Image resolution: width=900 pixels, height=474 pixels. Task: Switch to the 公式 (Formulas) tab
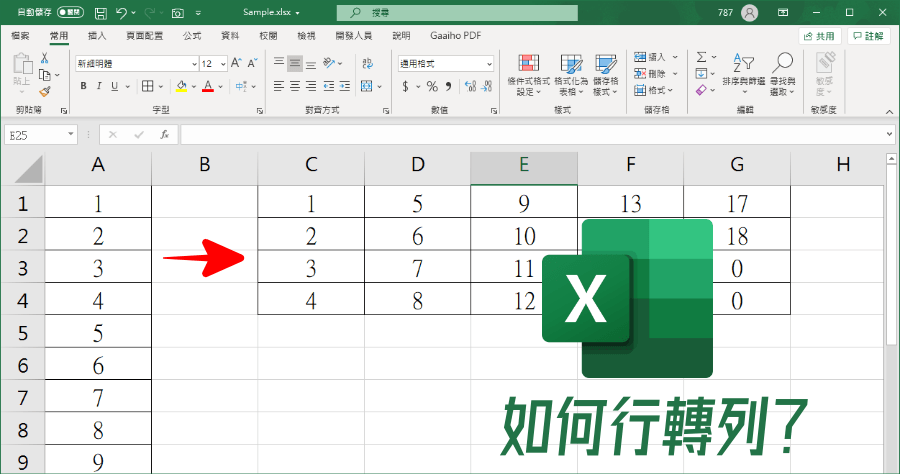tap(192, 36)
